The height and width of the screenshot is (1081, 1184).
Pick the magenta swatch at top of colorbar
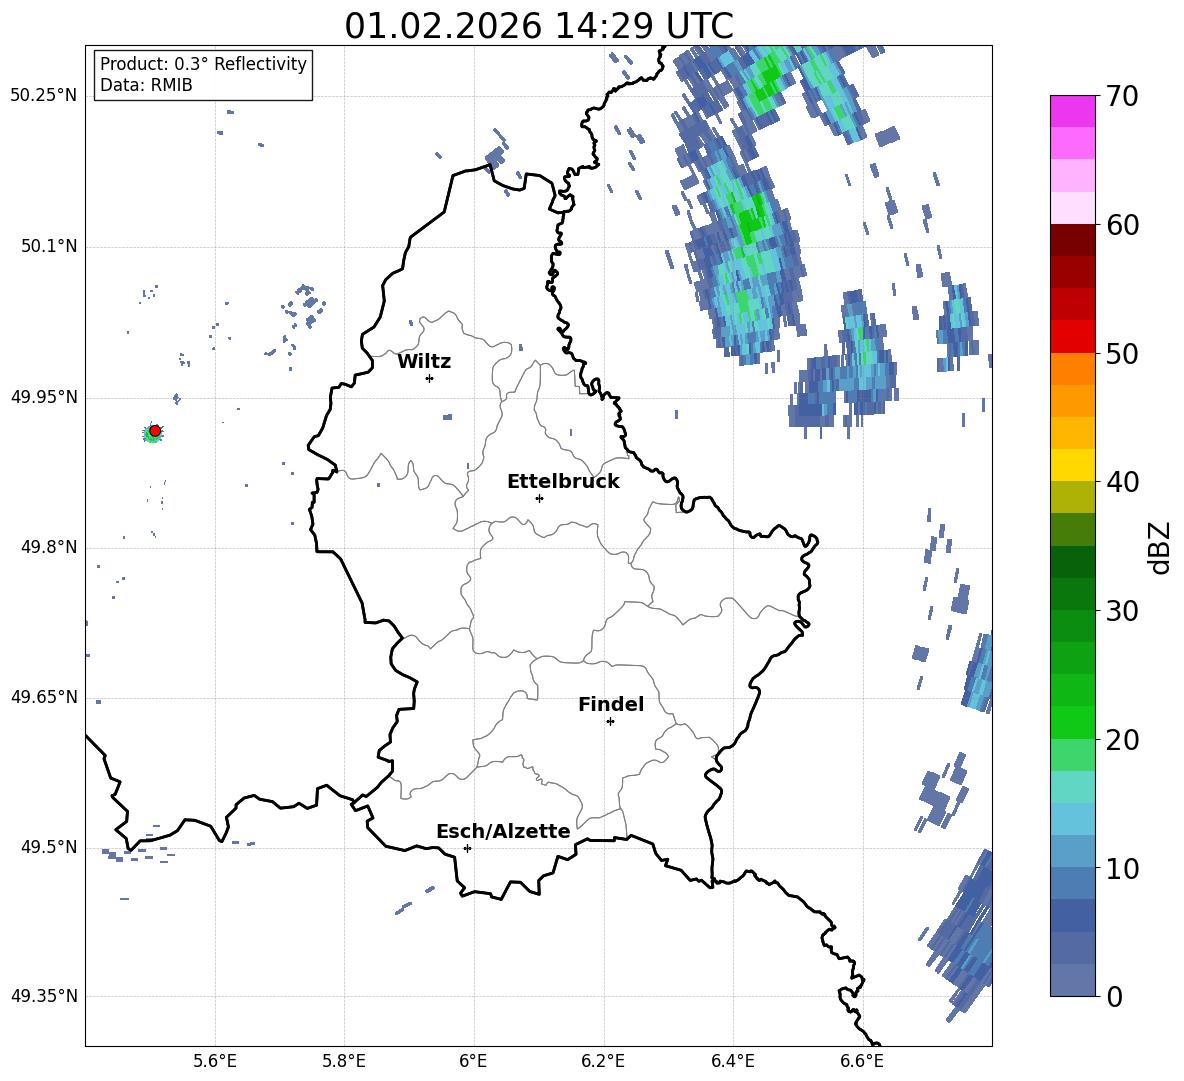1072,111
